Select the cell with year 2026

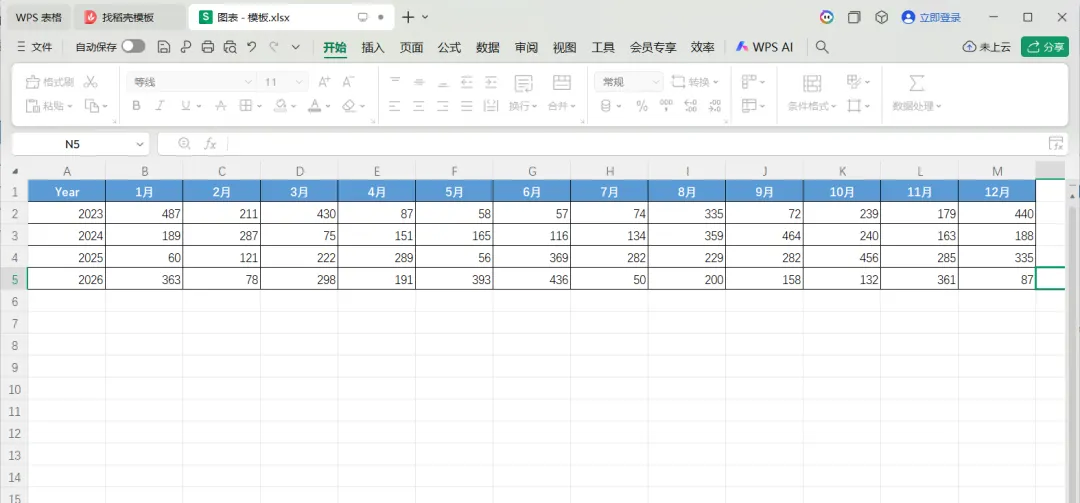click(67, 279)
